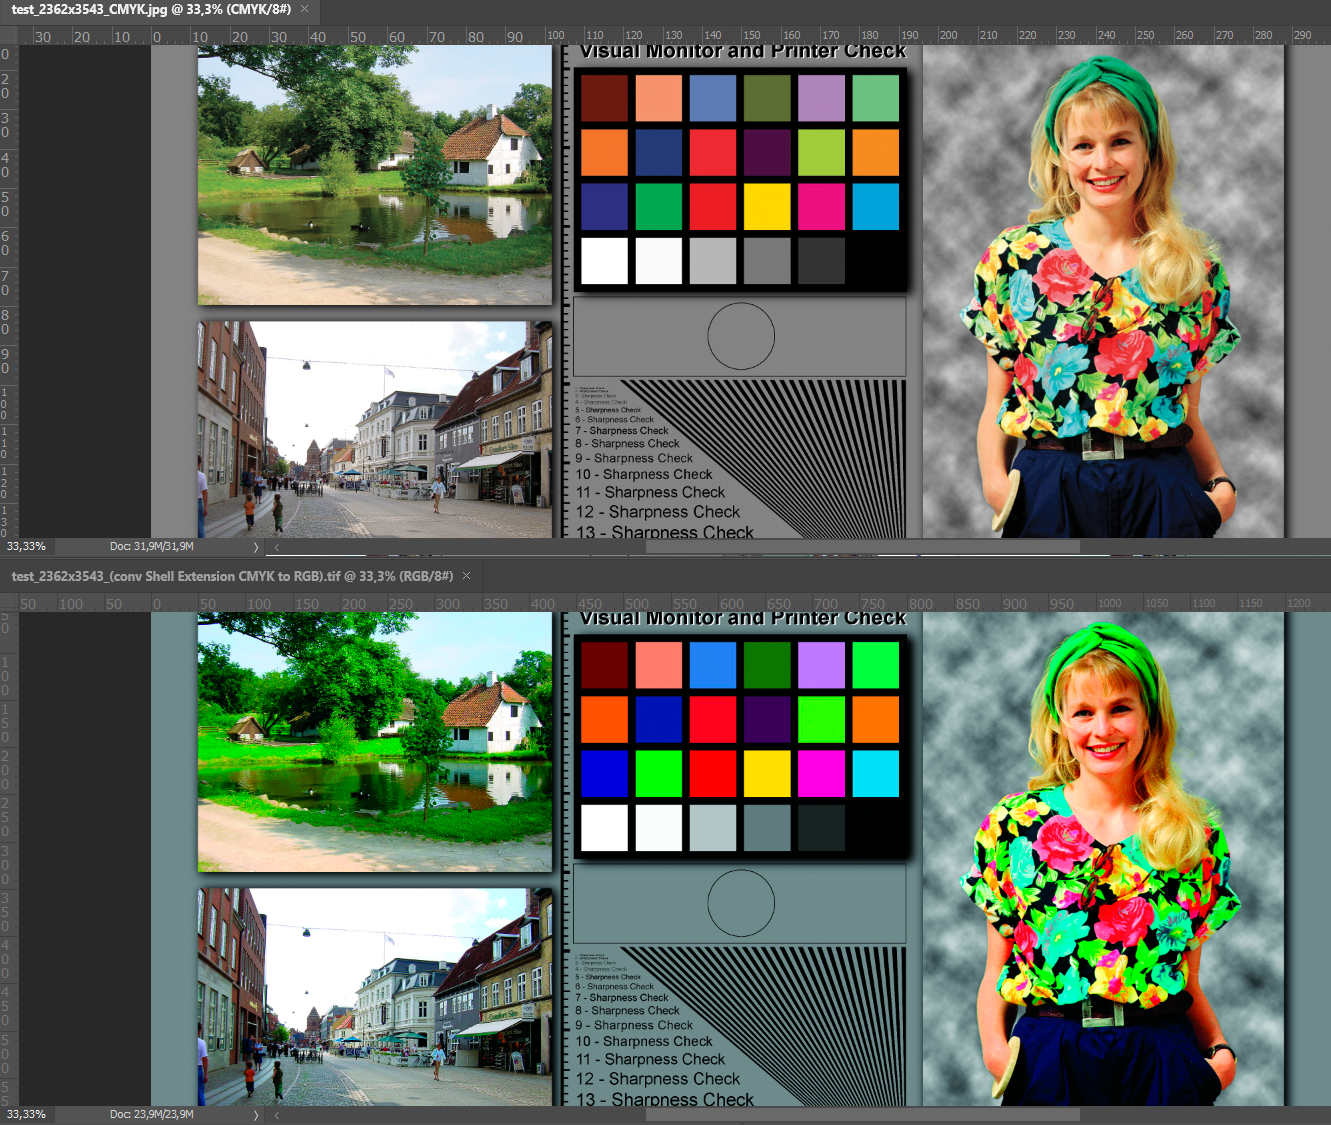1331x1125 pixels.
Task: Click the Doc: 31,9M/31,9M status info
Action: 152,547
